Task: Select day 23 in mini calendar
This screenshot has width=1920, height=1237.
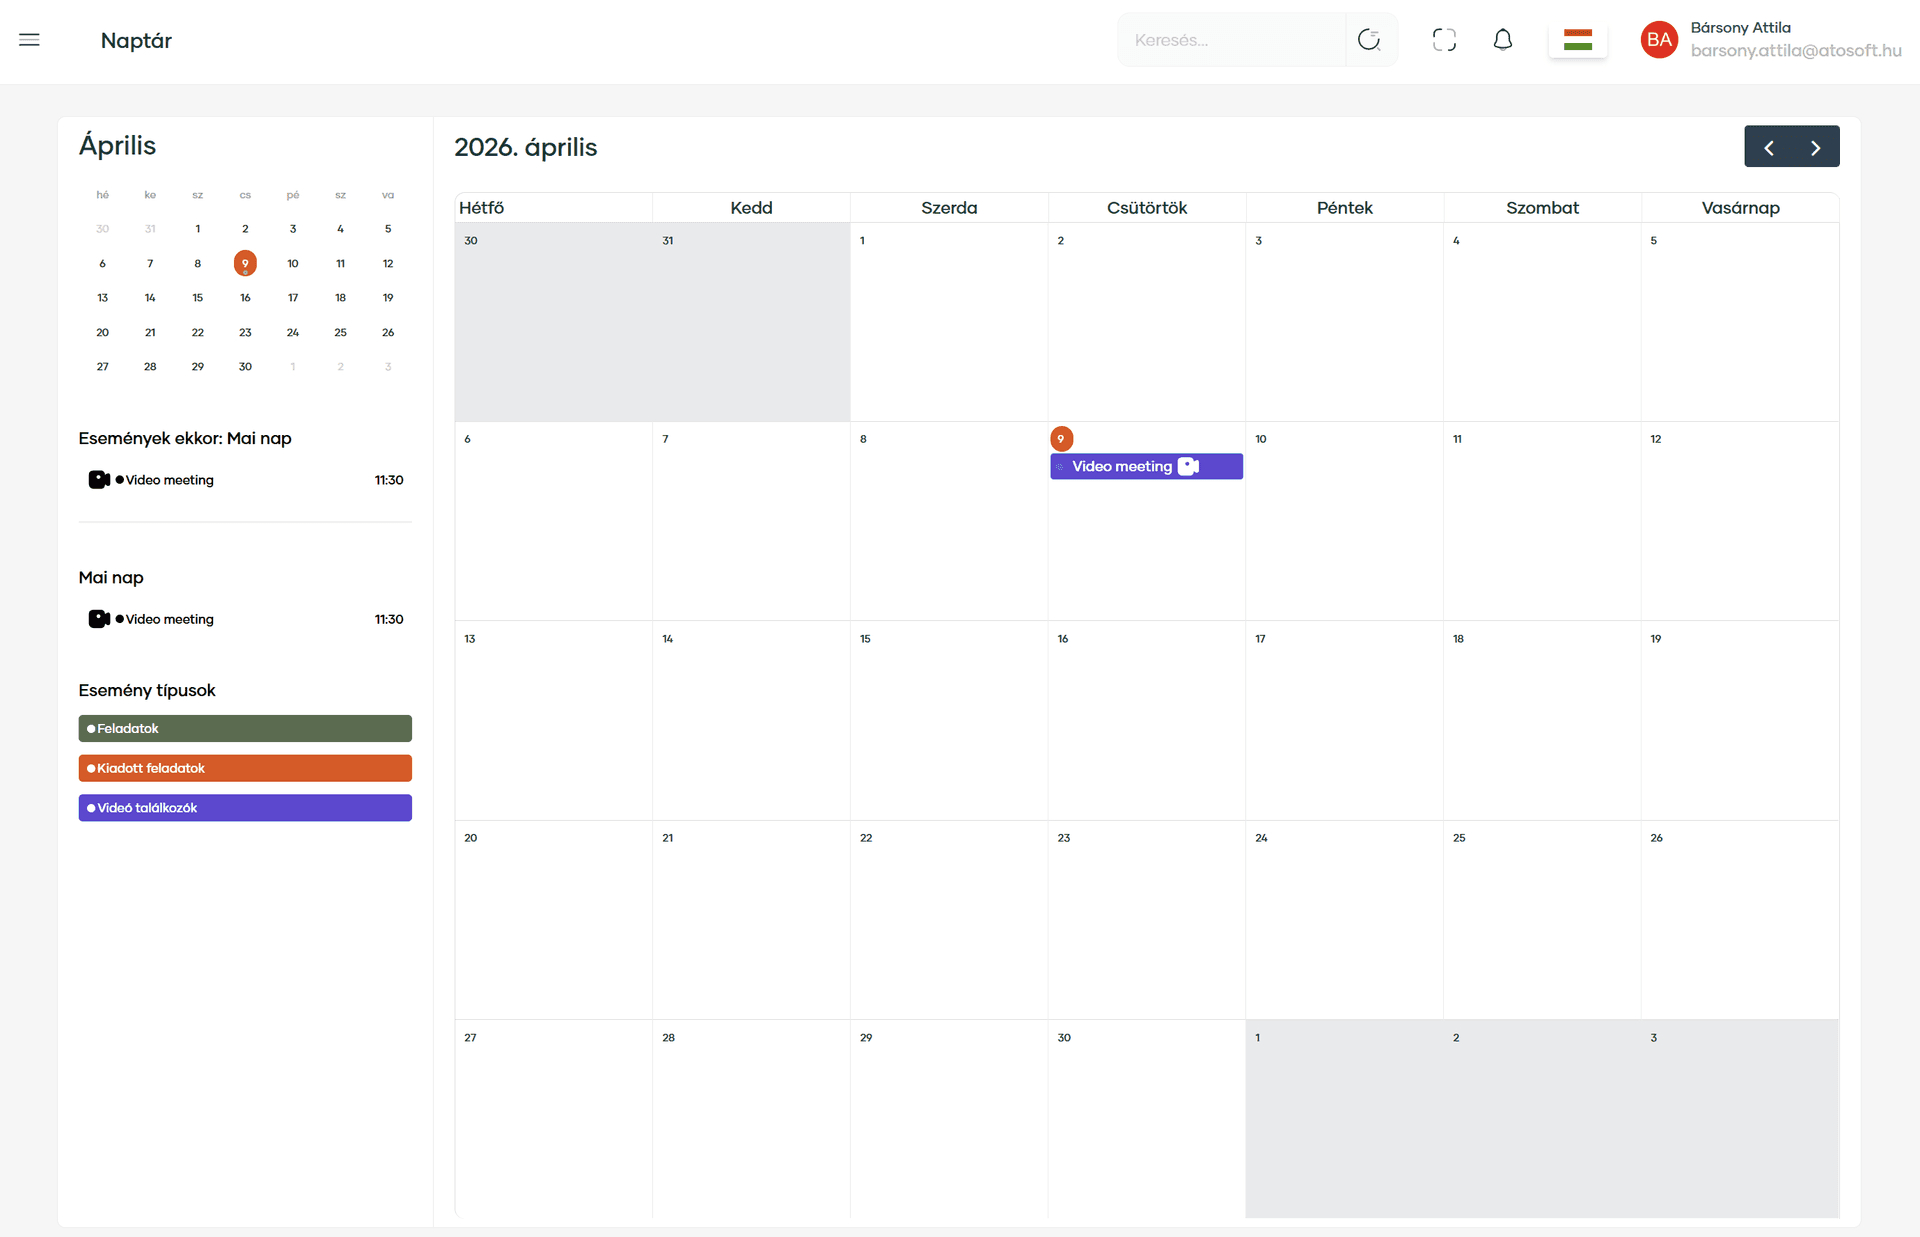Action: click(x=245, y=332)
